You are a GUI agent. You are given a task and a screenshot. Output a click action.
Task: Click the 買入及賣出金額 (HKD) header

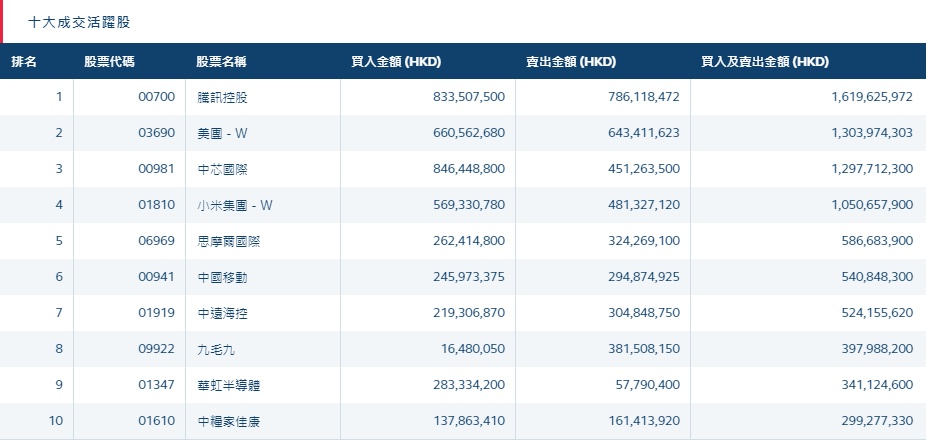(765, 62)
